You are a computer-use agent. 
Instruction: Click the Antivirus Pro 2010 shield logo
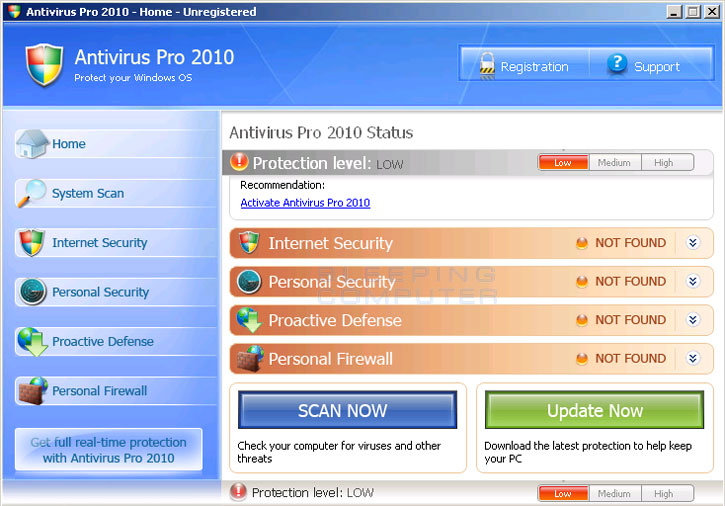[44, 64]
